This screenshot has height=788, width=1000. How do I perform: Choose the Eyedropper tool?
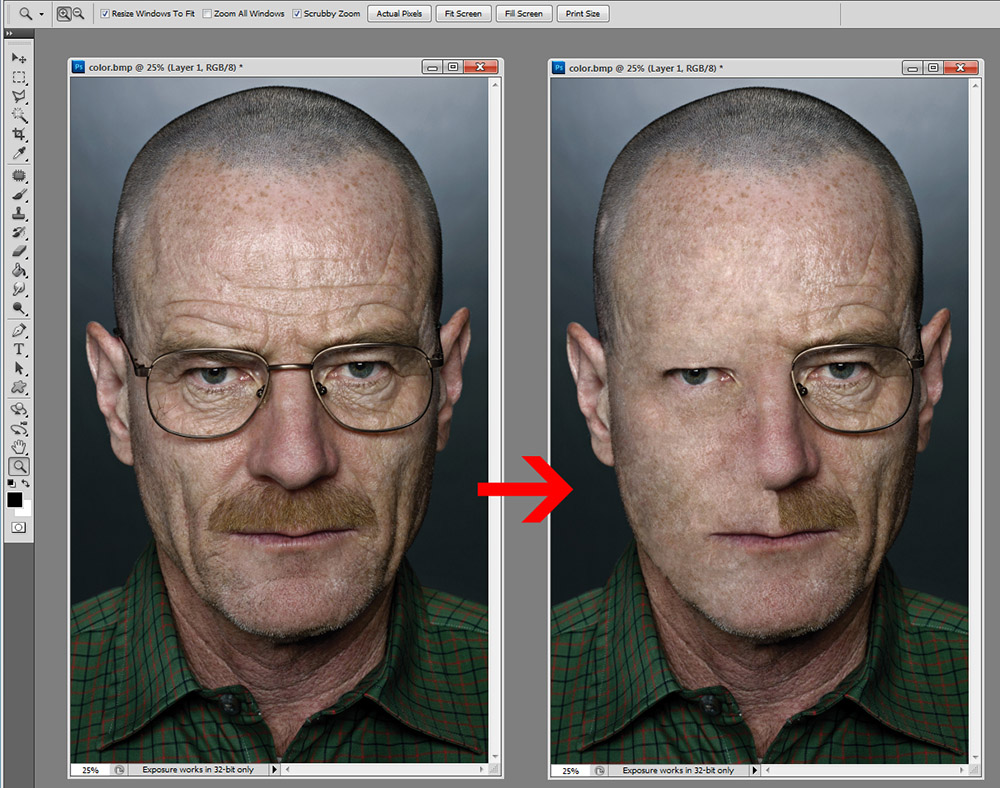pos(19,154)
